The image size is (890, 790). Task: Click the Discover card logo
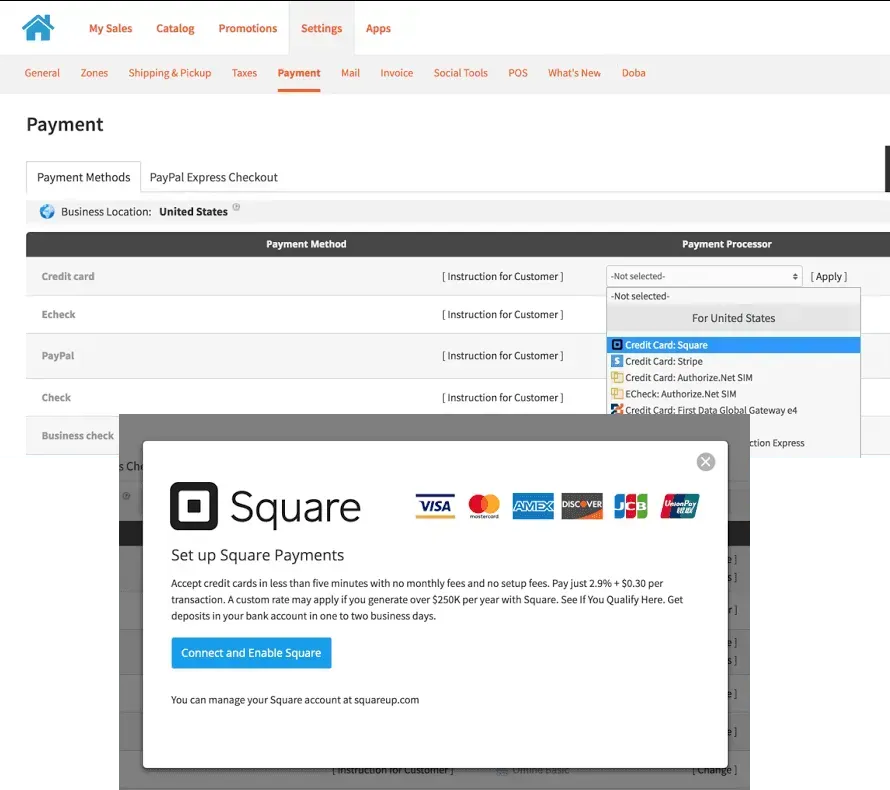582,506
